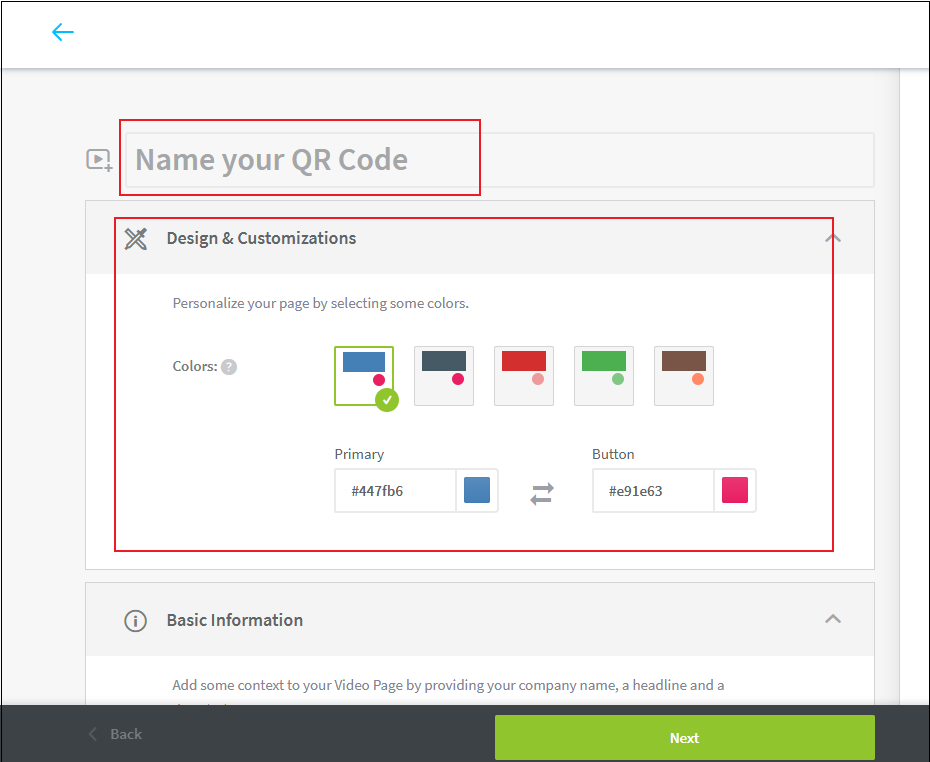Click the Basic Information info icon
Screen dimensions: 930x762
[135, 620]
